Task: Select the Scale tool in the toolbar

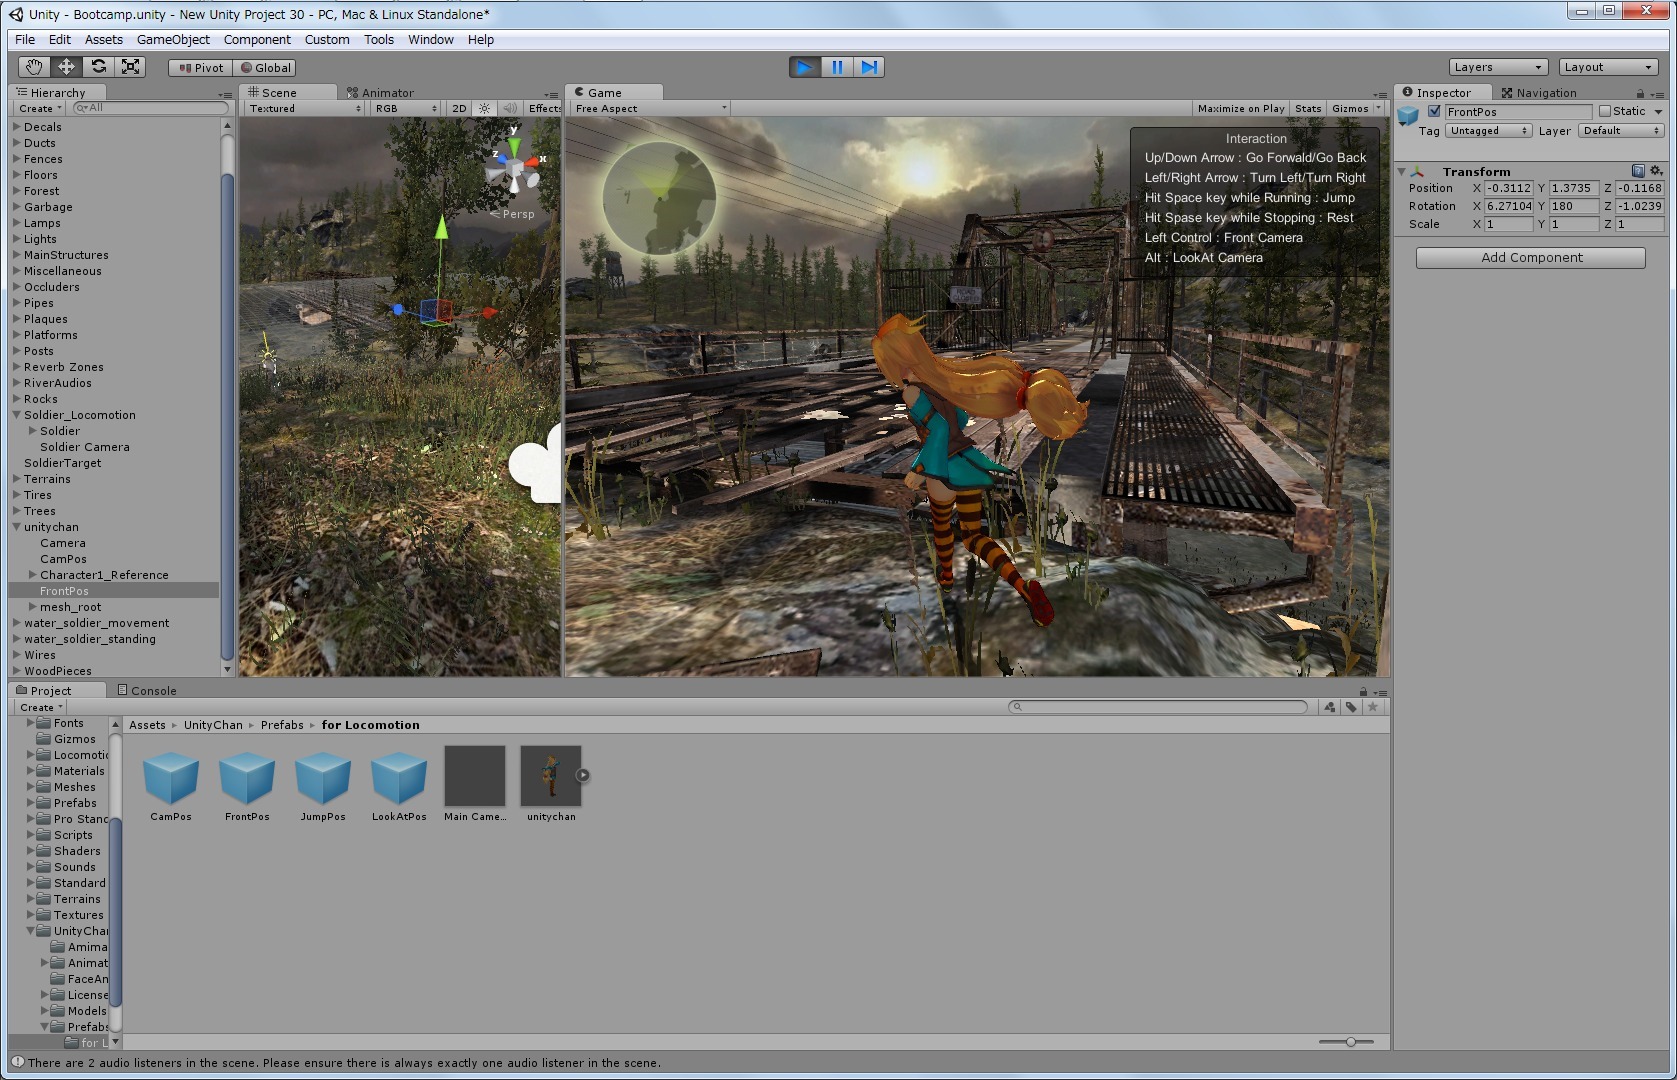Action: 130,67
